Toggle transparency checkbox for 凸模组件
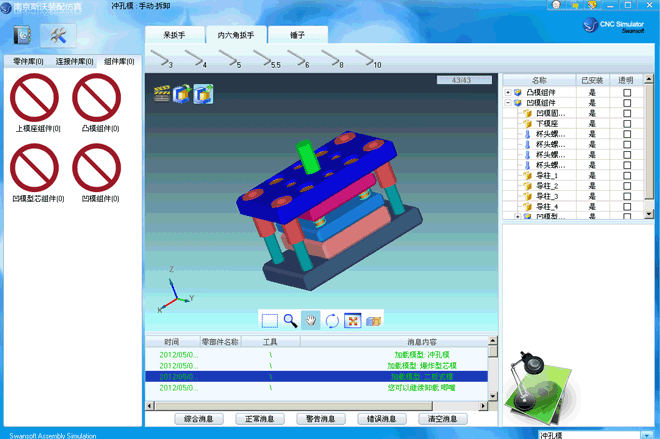660x439 pixels. [627, 92]
